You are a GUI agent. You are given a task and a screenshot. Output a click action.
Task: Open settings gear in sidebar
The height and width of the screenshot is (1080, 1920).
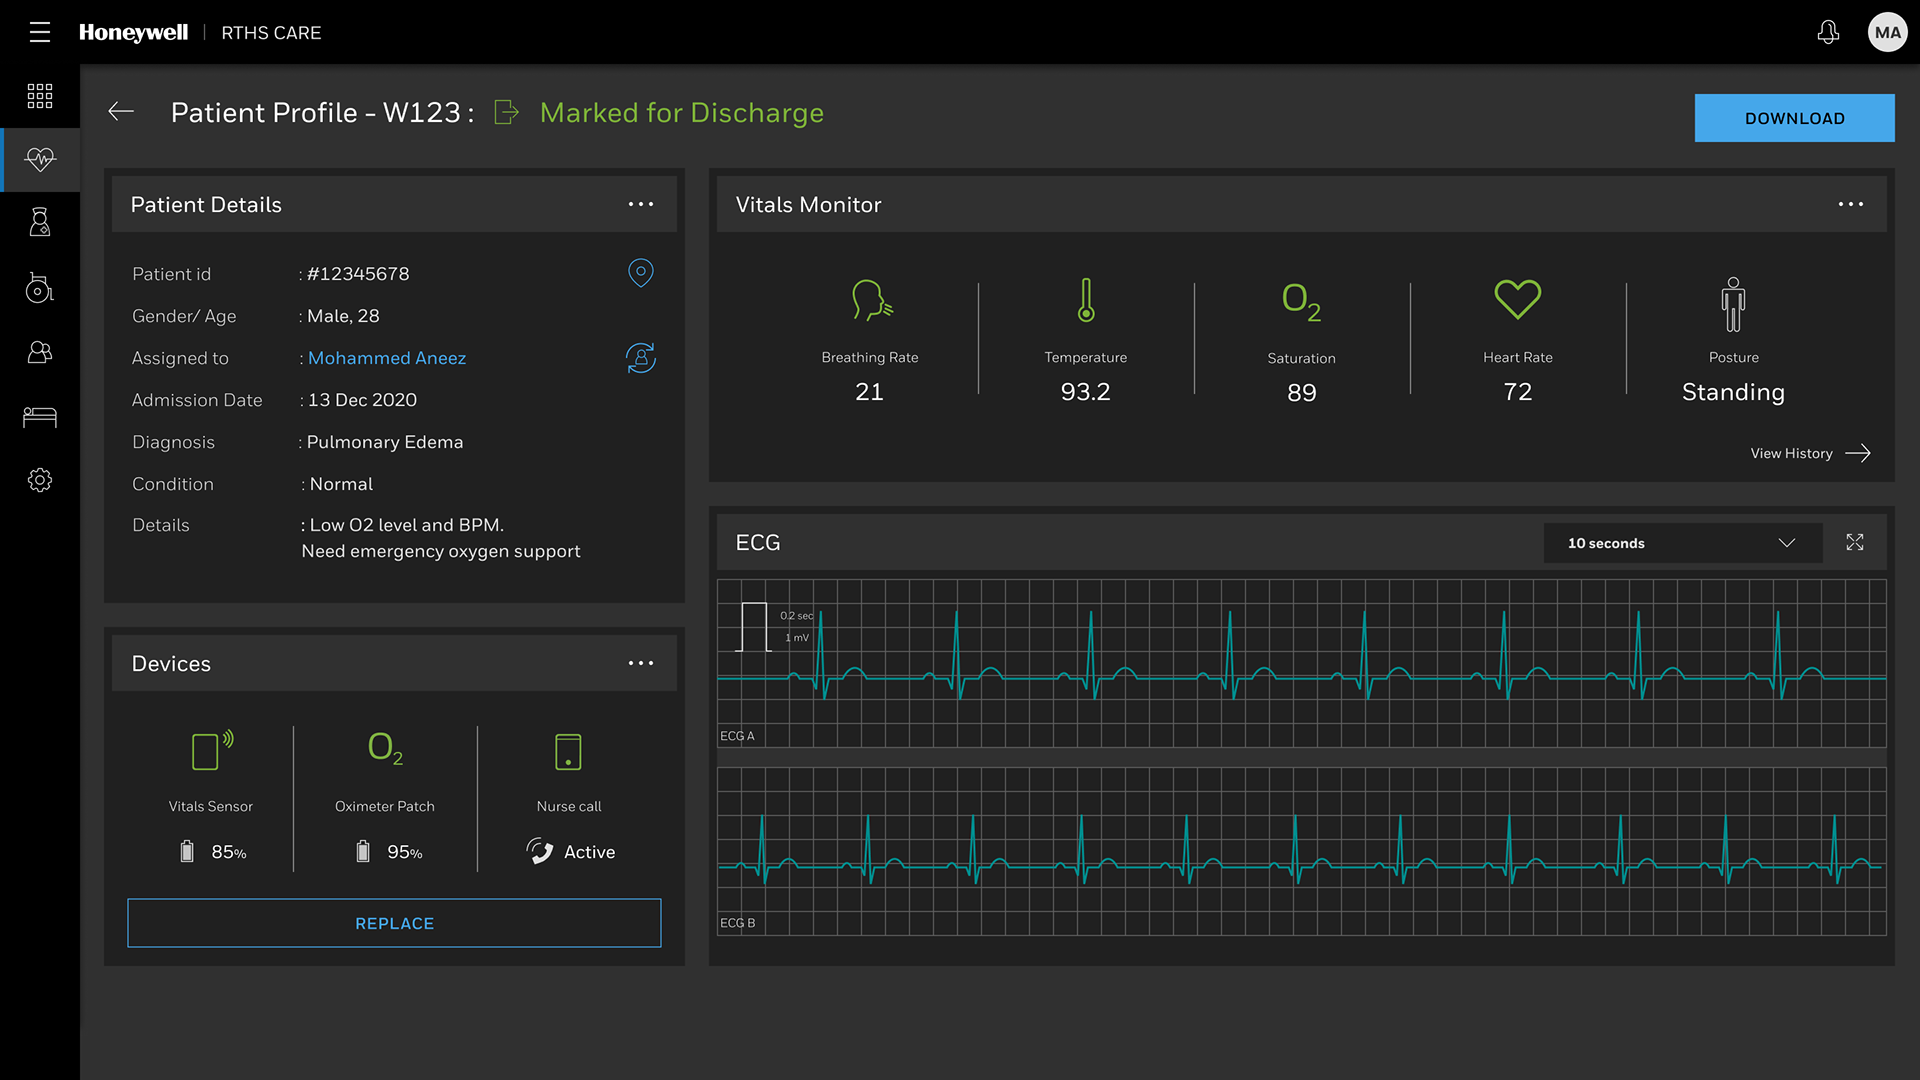(x=40, y=480)
